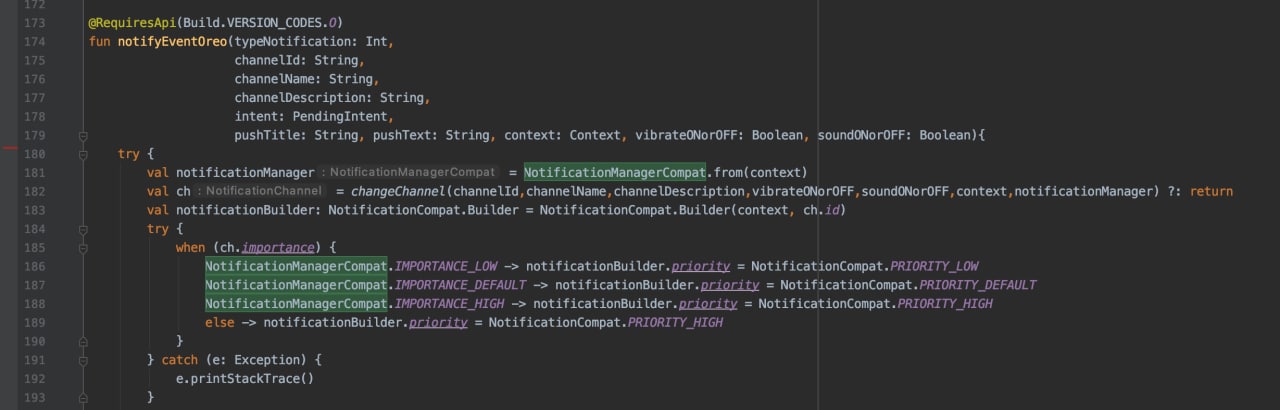The width and height of the screenshot is (1280, 410).
Task: Click the soundONorOFF: Boolean parameter
Action: click(x=895, y=135)
